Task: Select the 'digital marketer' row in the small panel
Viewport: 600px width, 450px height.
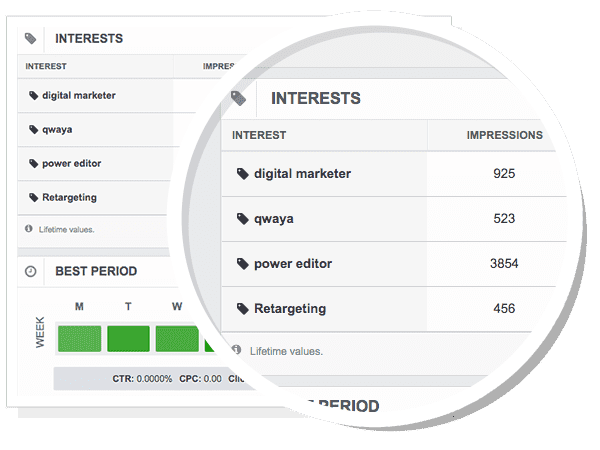Action: 78,96
